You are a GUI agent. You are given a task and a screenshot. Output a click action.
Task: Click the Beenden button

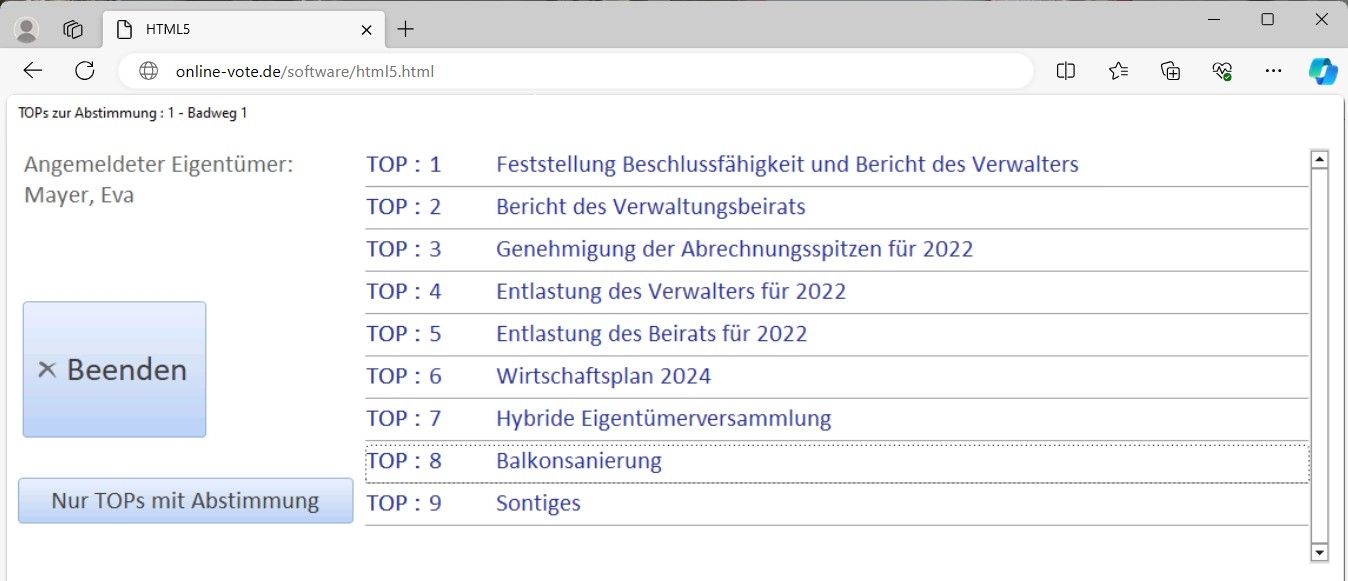(114, 369)
